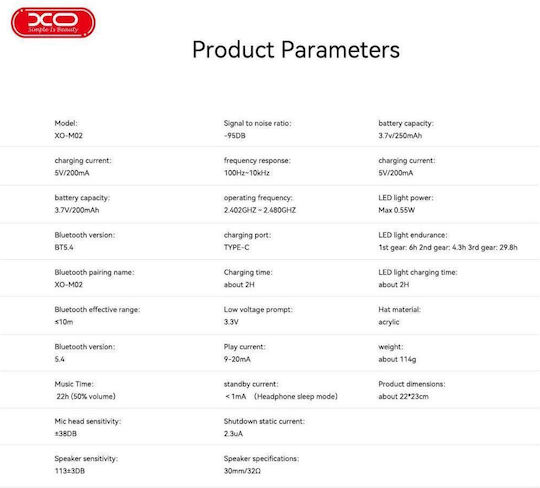Viewport: 540px width, 488px height.
Task: Click the LED light power label
Action: [x=406, y=198]
